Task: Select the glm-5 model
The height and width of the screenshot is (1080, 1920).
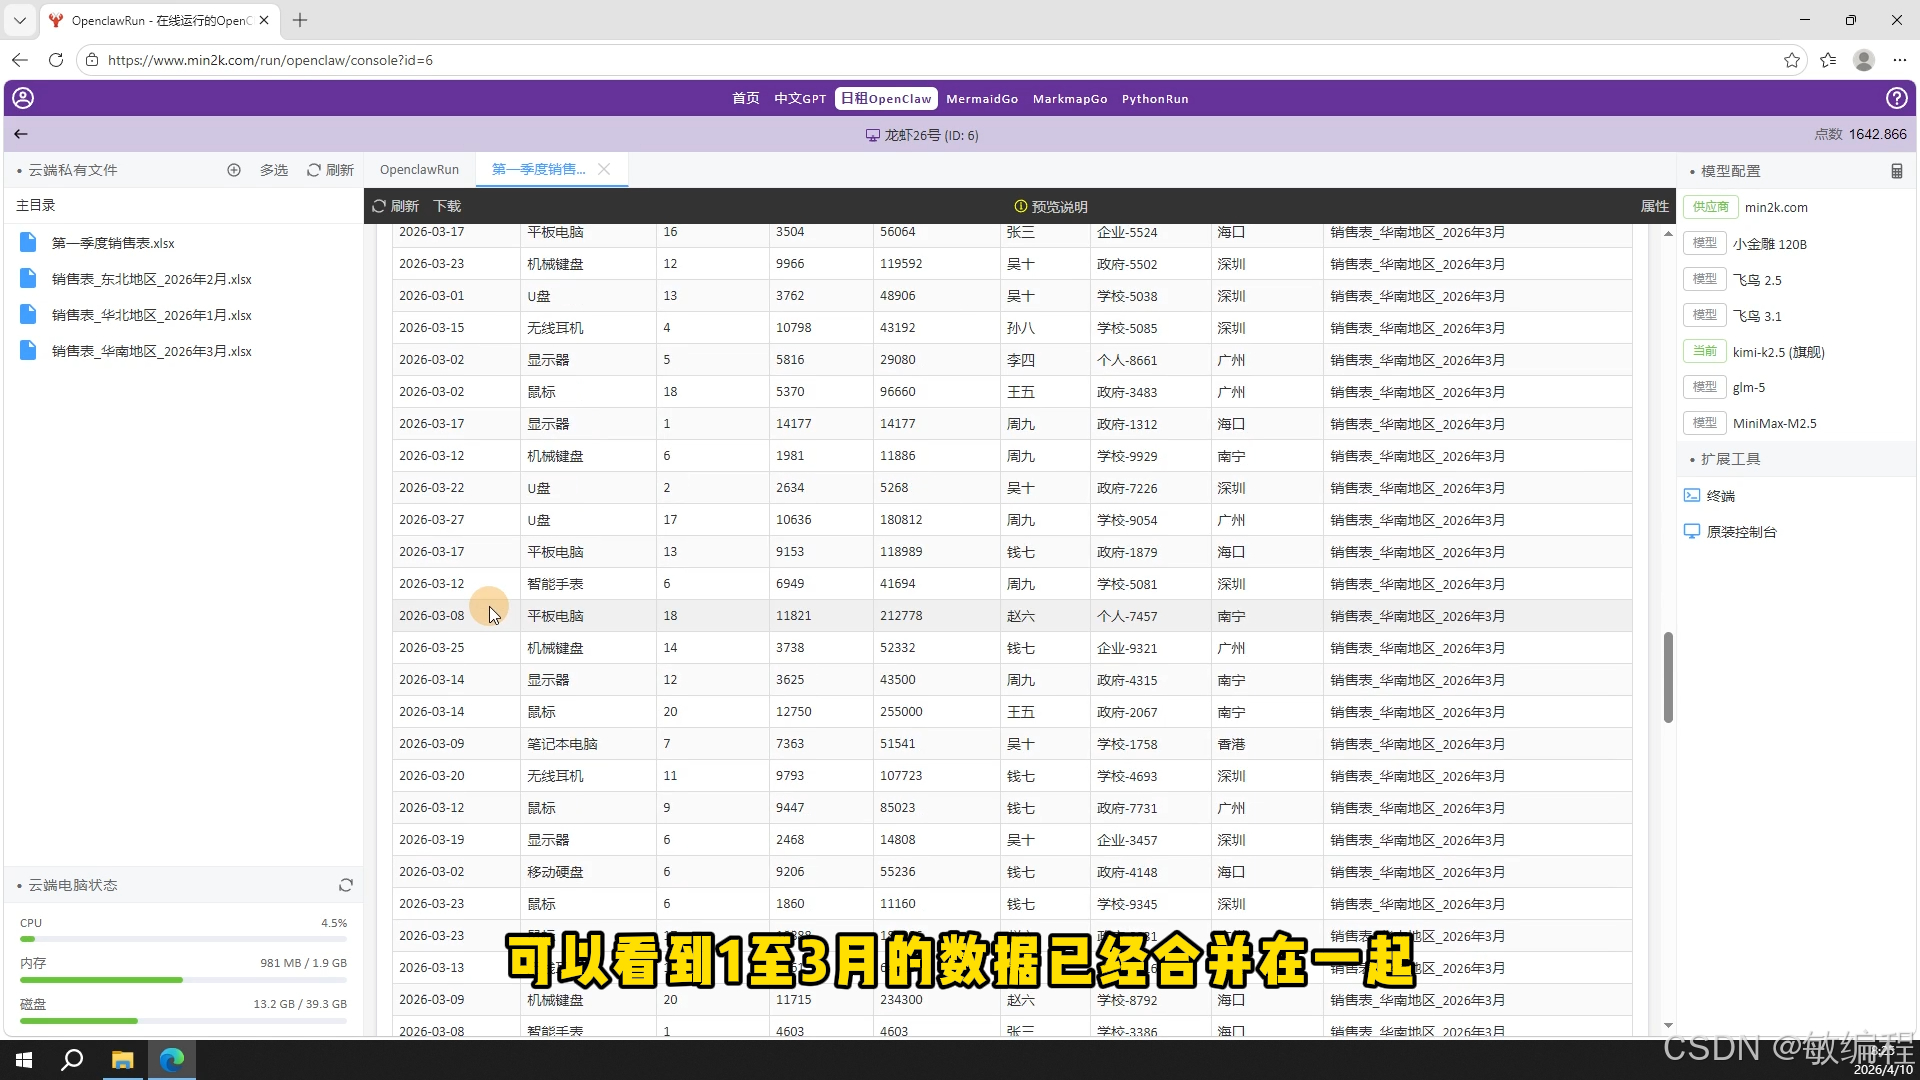Action: [x=1748, y=387]
